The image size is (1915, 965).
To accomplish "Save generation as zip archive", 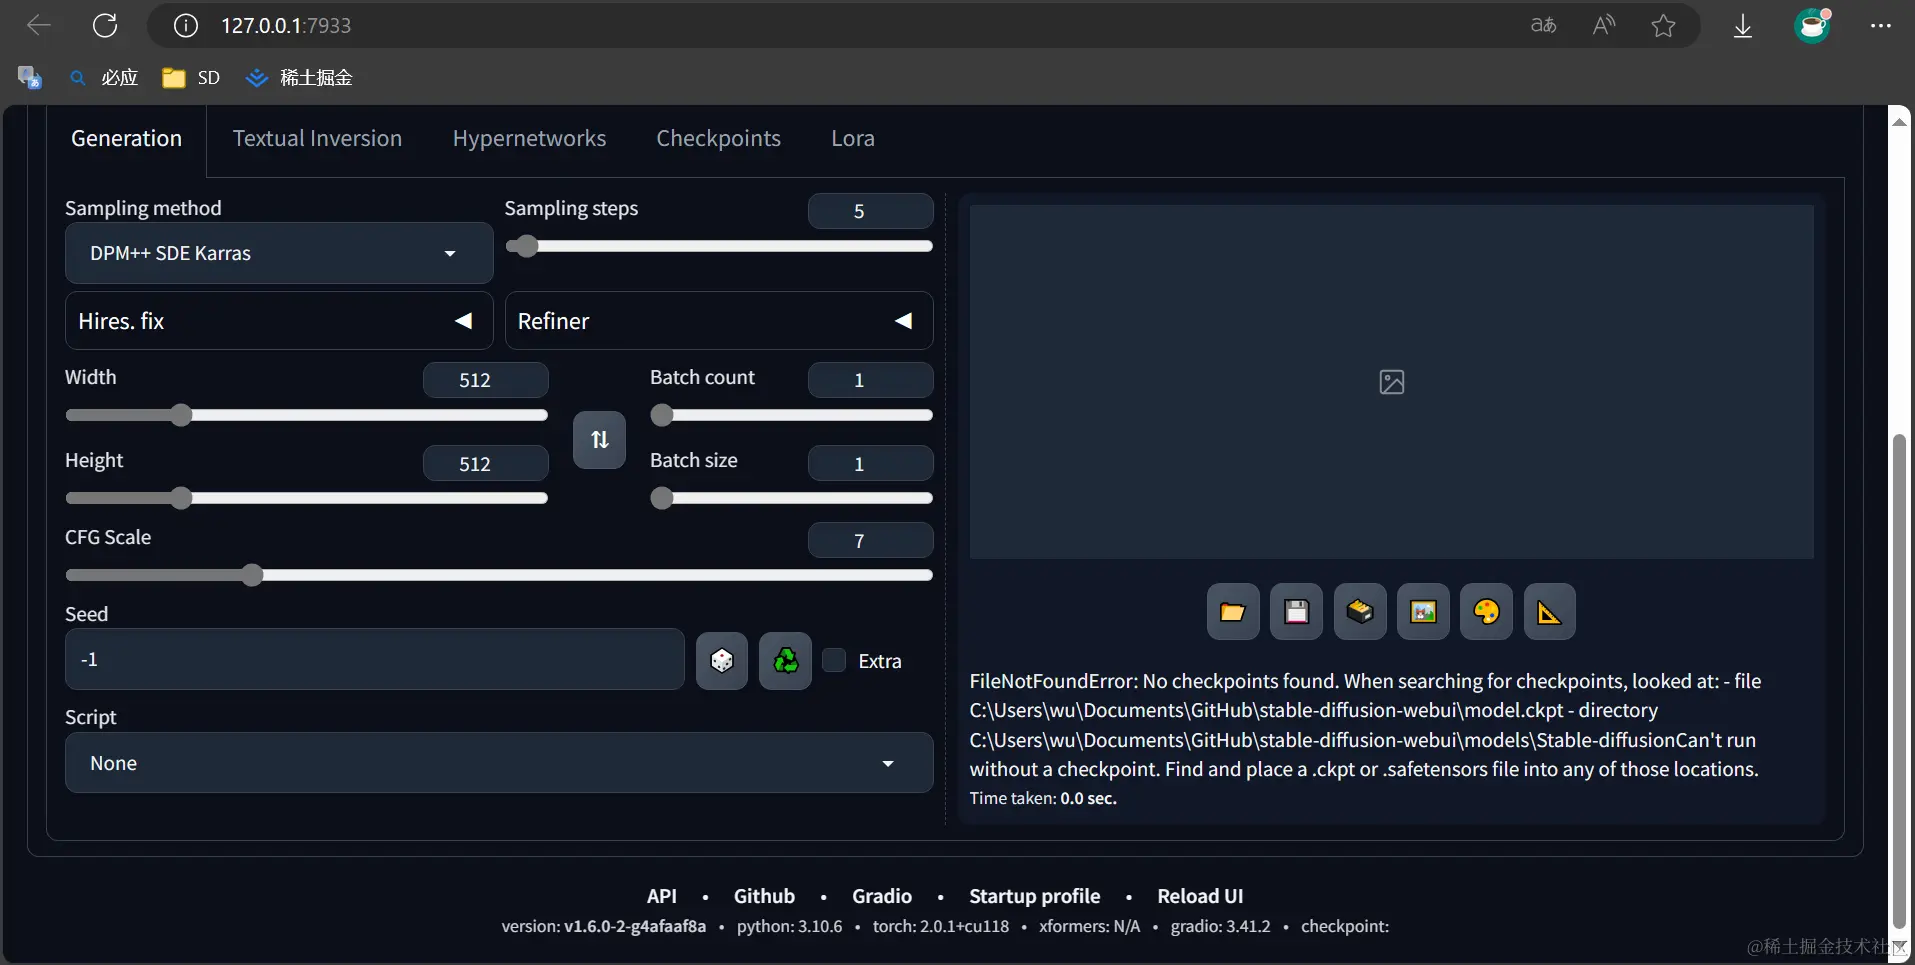I will coord(1360,611).
